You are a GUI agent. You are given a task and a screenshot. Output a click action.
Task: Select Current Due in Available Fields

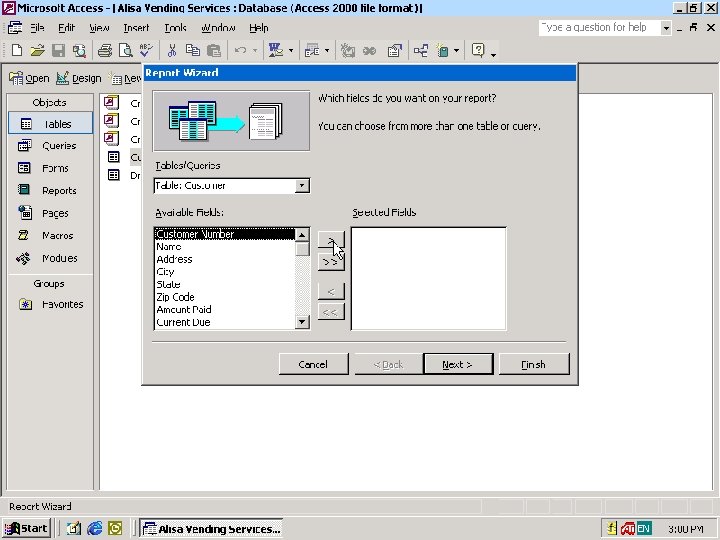pos(225,322)
